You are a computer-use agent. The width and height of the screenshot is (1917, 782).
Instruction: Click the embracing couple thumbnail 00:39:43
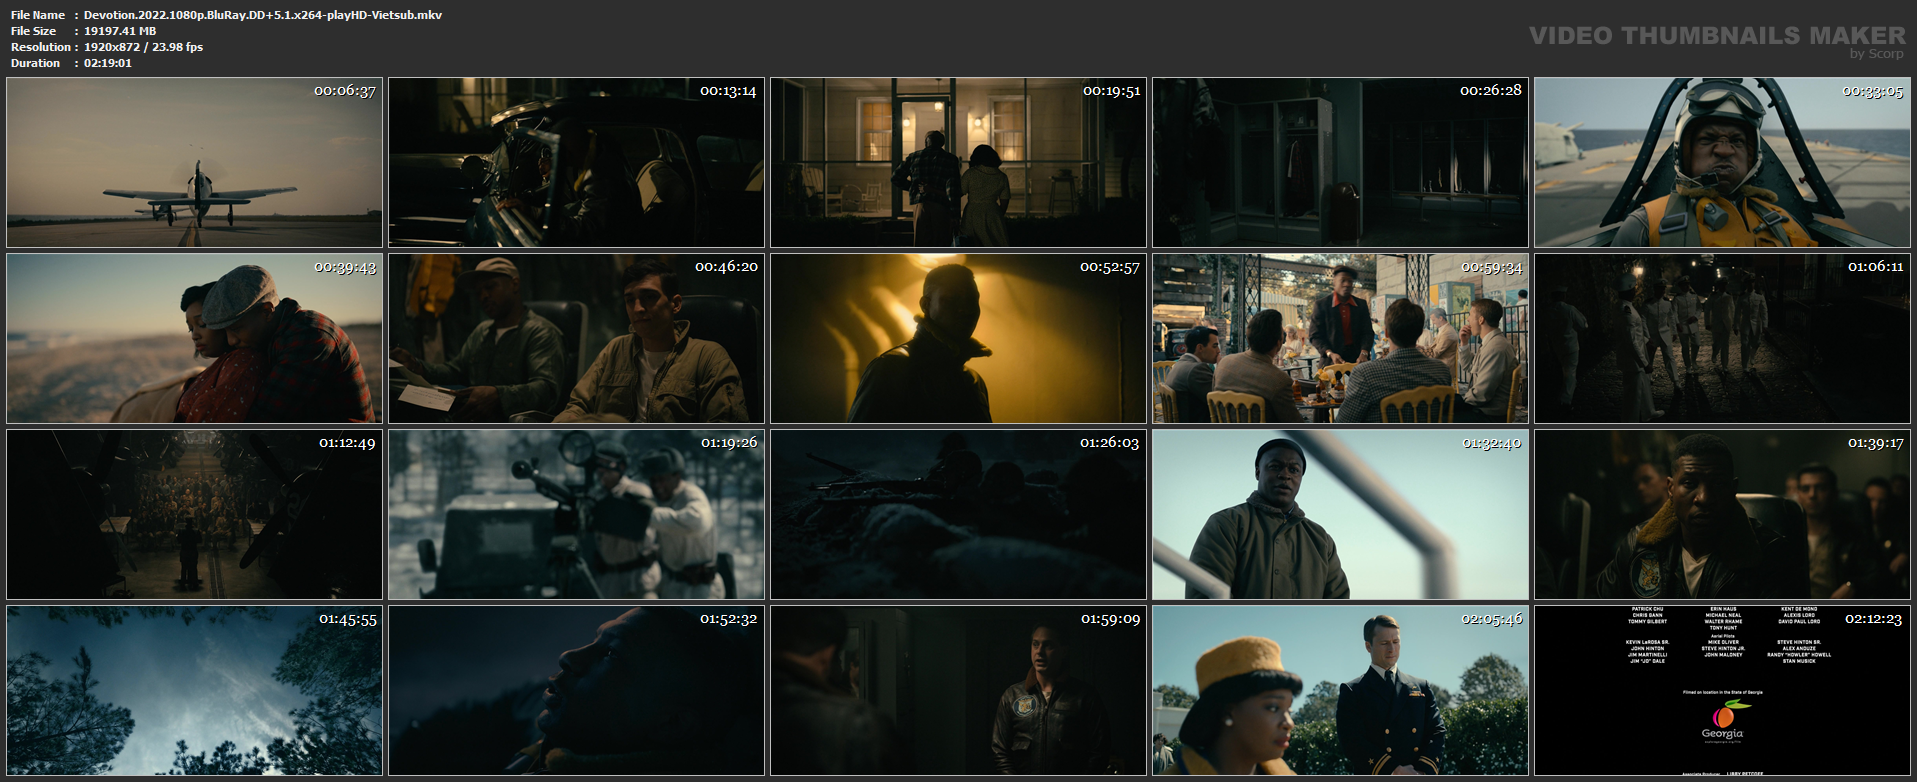(x=194, y=338)
